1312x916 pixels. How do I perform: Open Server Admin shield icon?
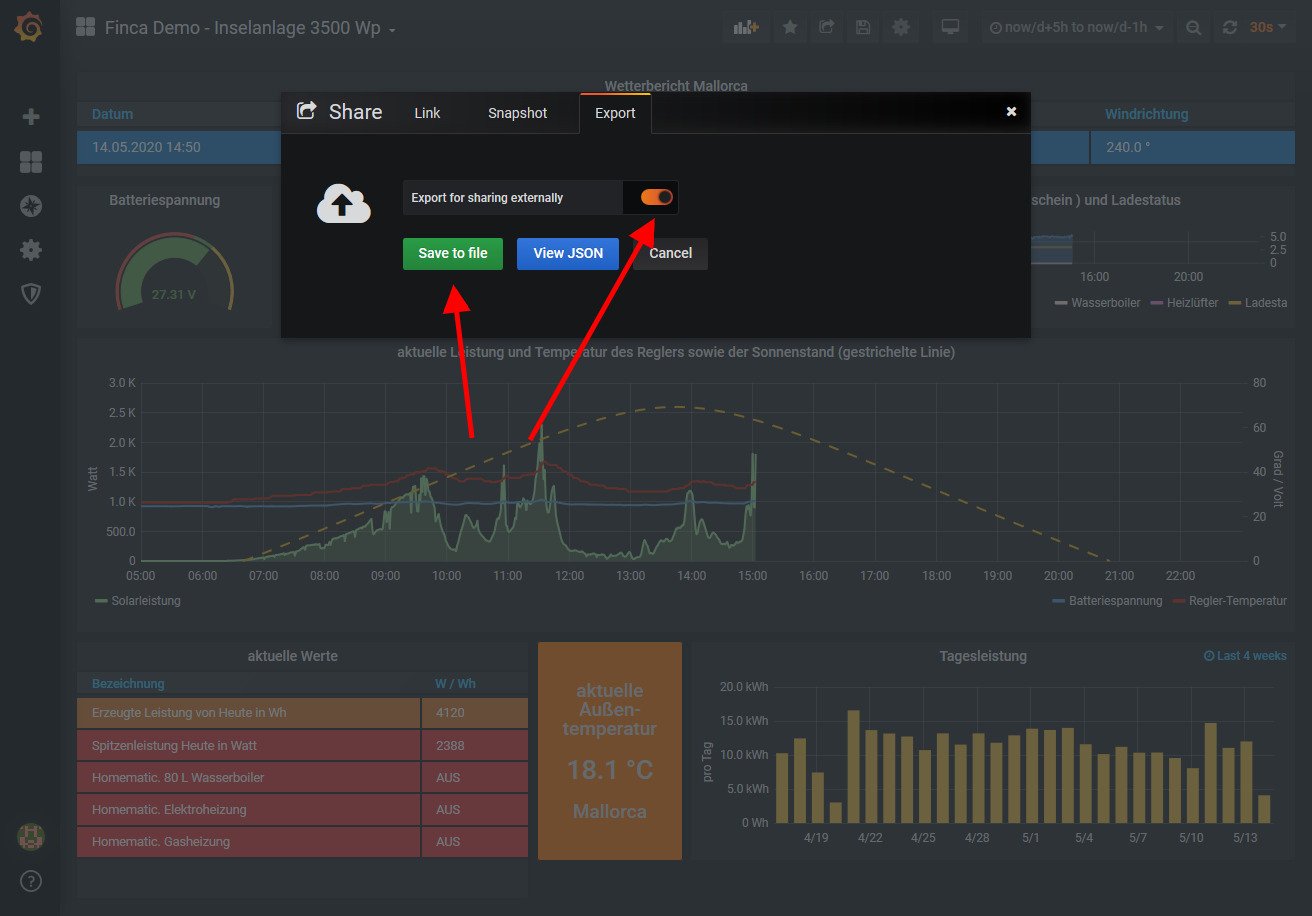[31, 294]
